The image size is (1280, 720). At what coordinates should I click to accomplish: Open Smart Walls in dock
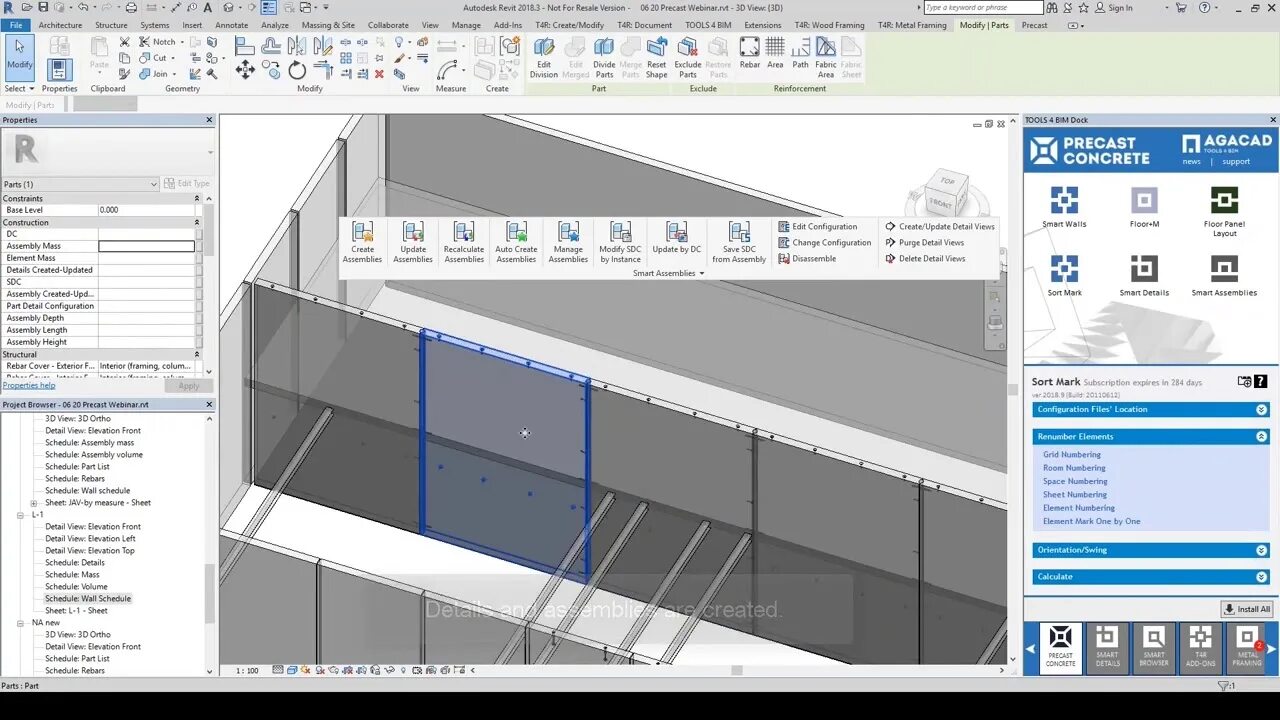pos(1064,207)
